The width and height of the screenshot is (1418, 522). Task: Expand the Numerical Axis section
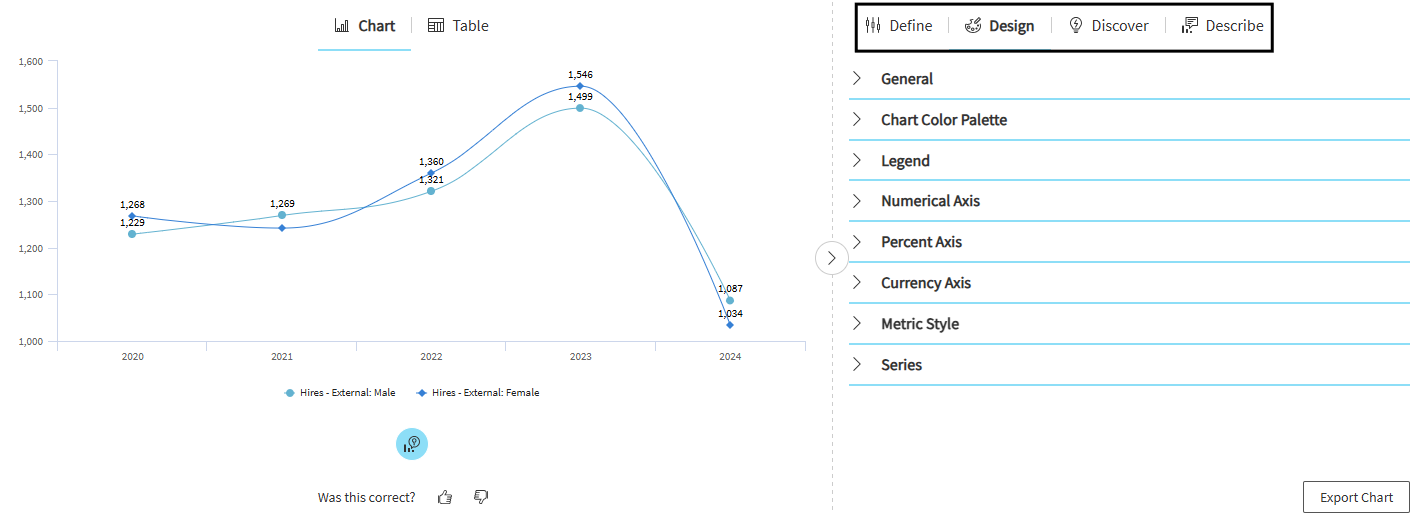[930, 201]
